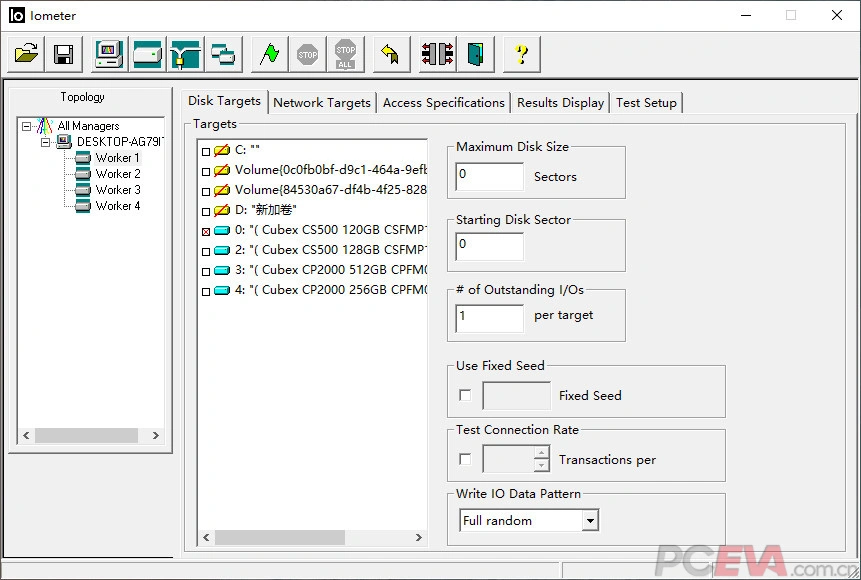The height and width of the screenshot is (580, 861).
Task: Select the D: "新加卷" drive text
Action: click(x=266, y=210)
